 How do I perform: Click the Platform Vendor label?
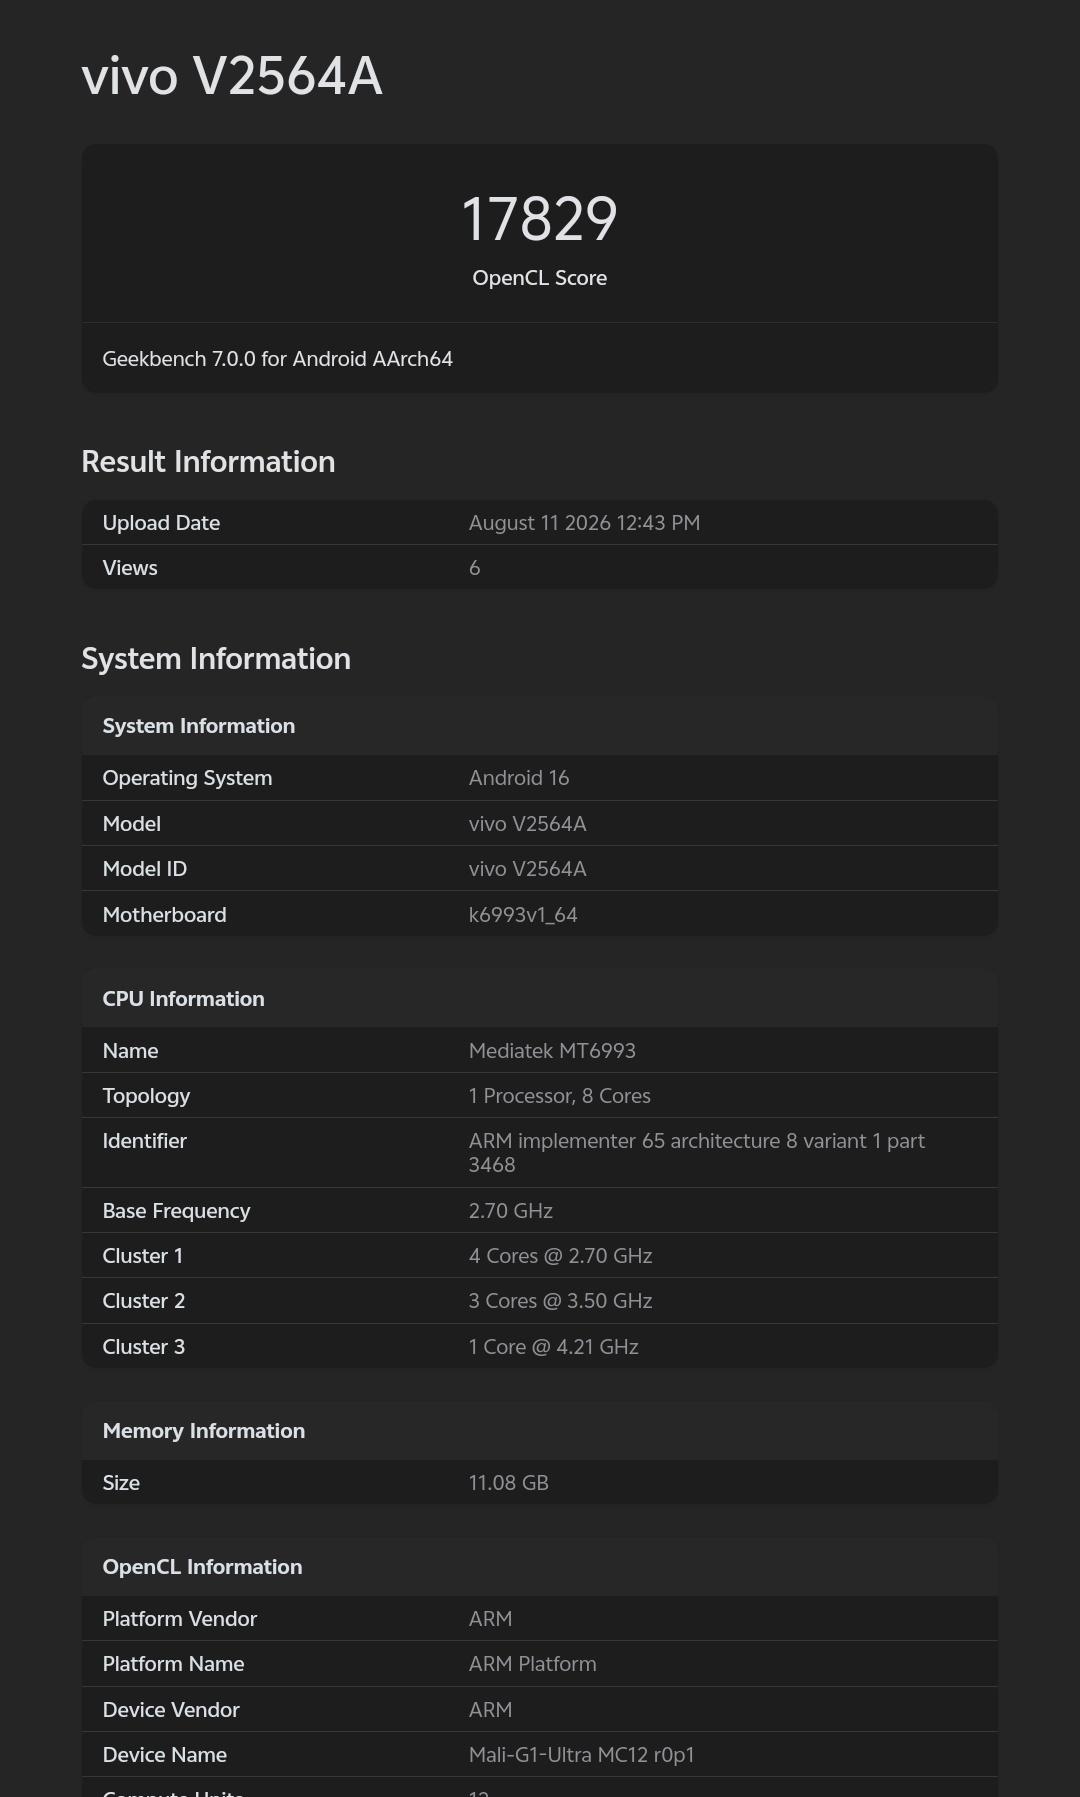pyautogui.click(x=179, y=1619)
